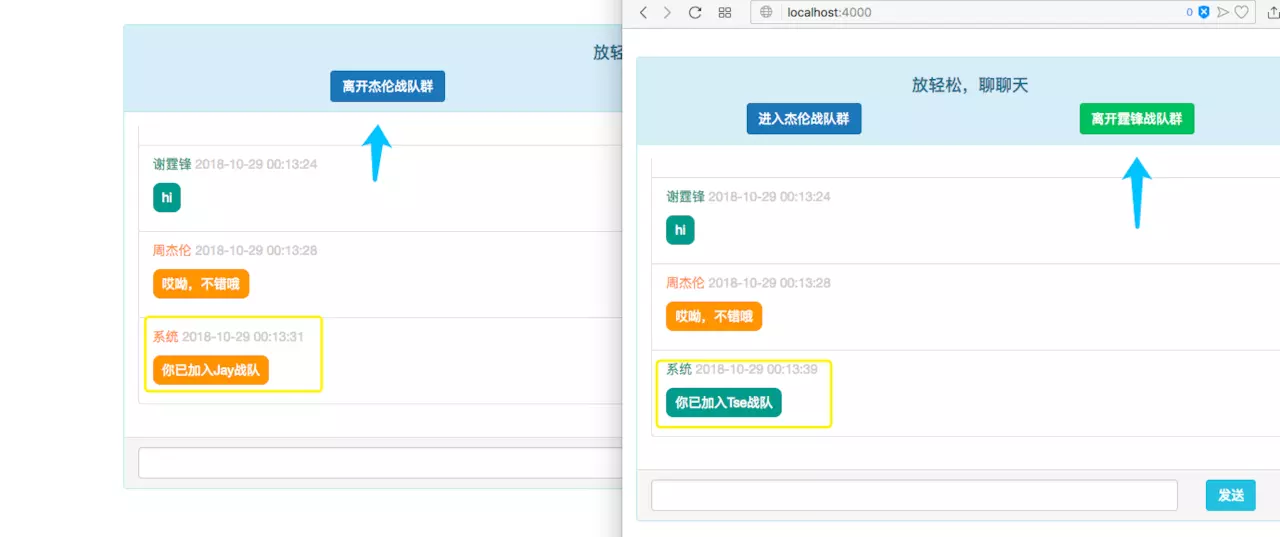Open the ad blocker shield icon
This screenshot has width=1280, height=537.
click(1204, 12)
